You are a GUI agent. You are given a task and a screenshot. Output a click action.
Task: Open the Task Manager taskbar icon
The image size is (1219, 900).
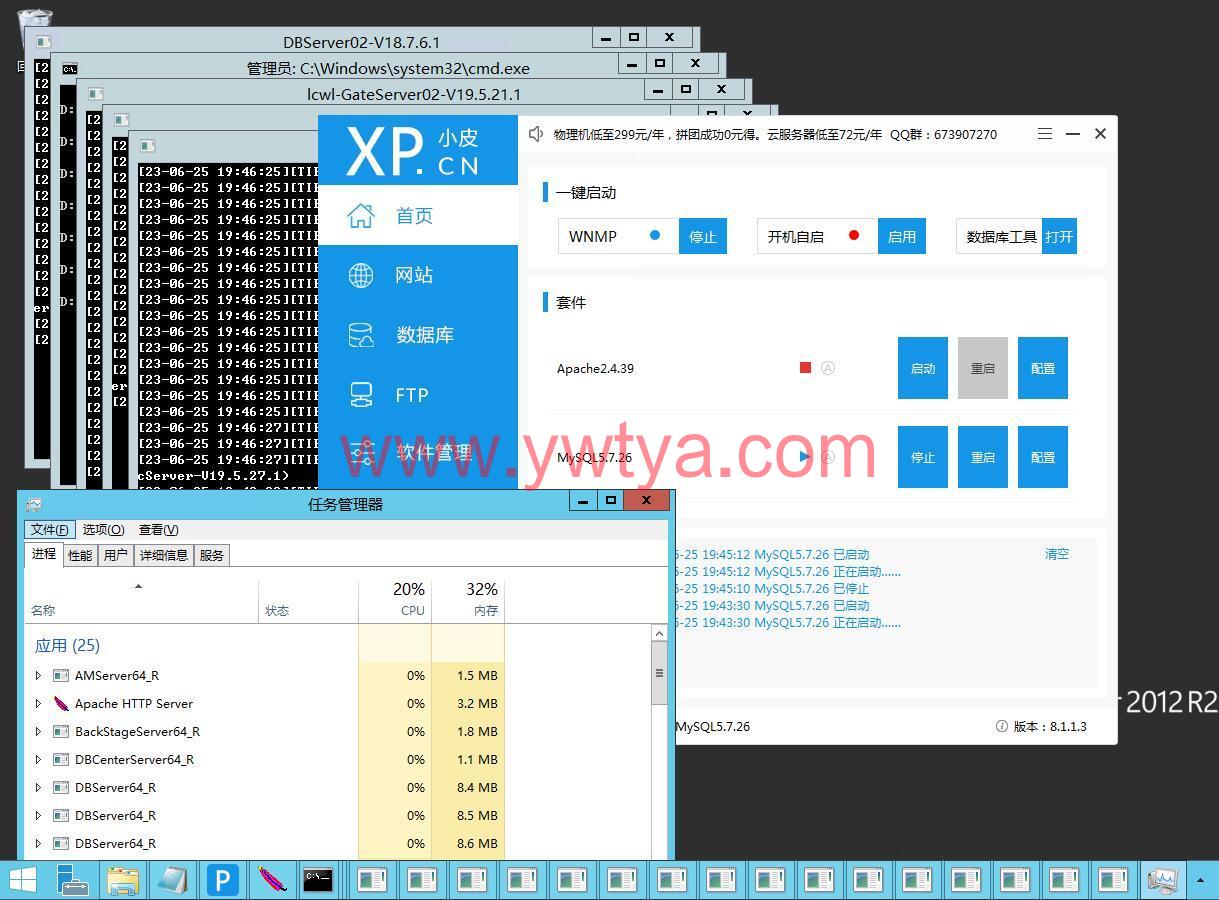[1163, 880]
